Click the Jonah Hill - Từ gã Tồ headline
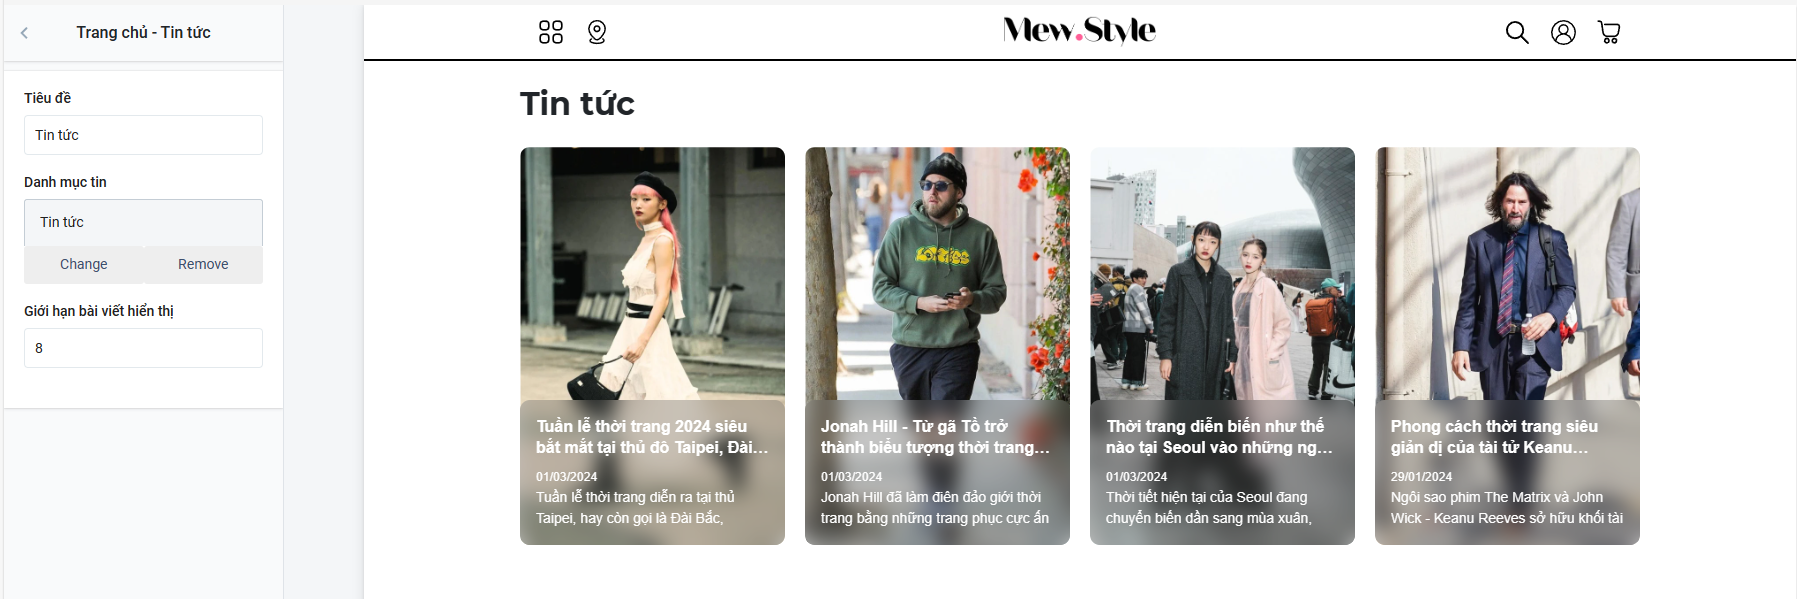Screen dimensions: 1797x599 pyautogui.click(x=936, y=437)
